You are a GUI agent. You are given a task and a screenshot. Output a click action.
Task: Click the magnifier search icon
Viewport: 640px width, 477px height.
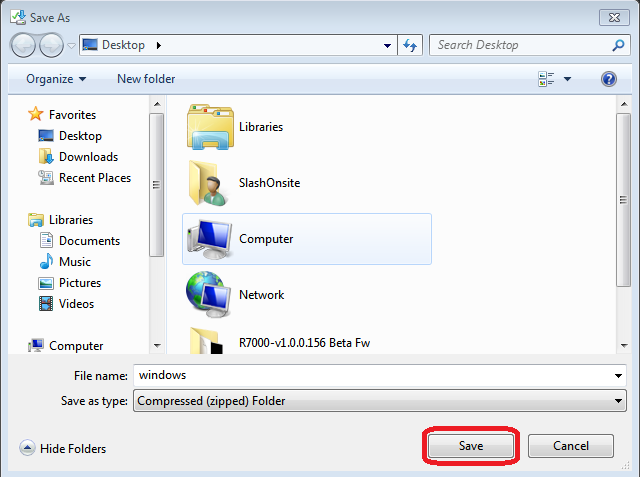(618, 45)
